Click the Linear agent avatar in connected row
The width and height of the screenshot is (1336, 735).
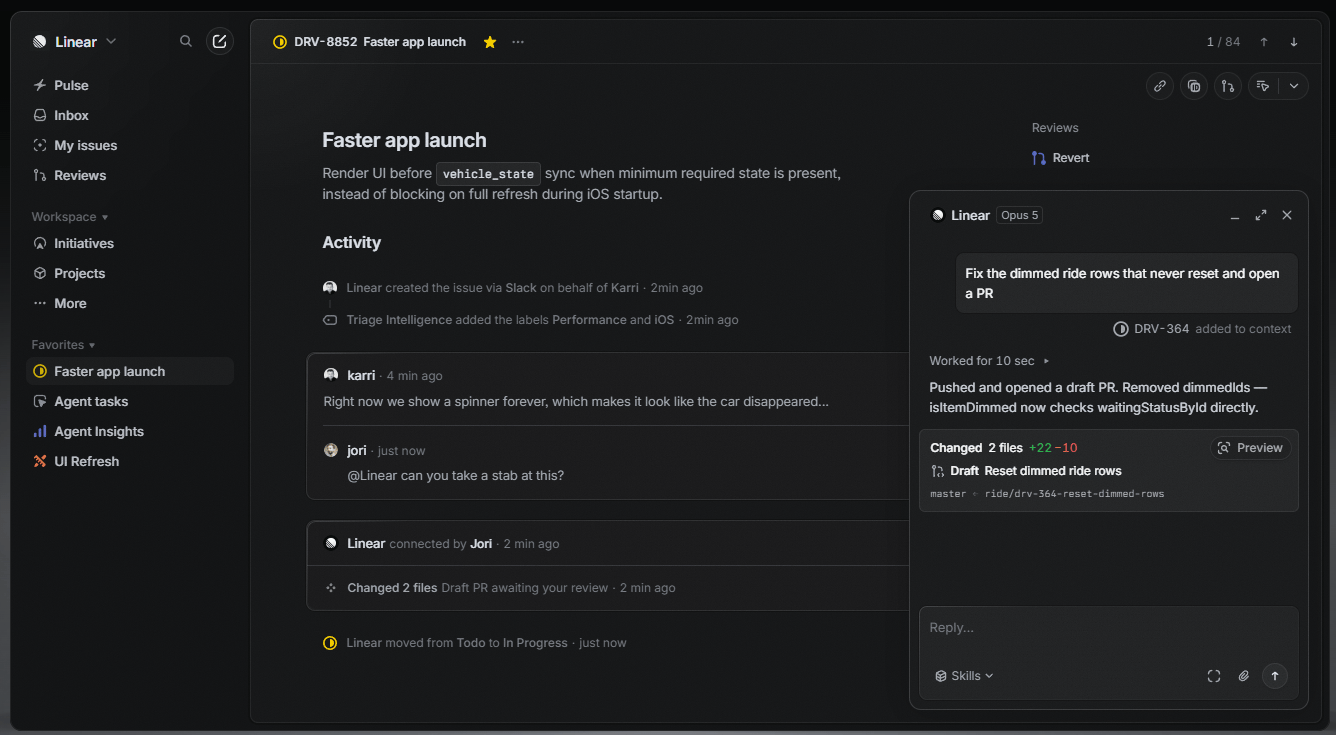(331, 544)
